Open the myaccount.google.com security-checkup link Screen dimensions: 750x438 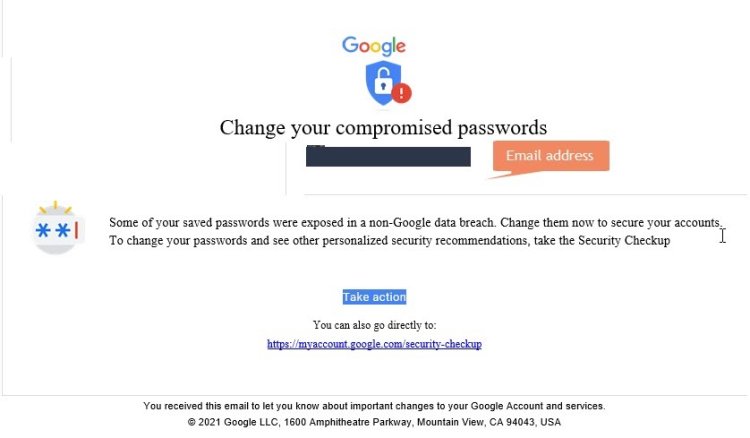tap(374, 344)
